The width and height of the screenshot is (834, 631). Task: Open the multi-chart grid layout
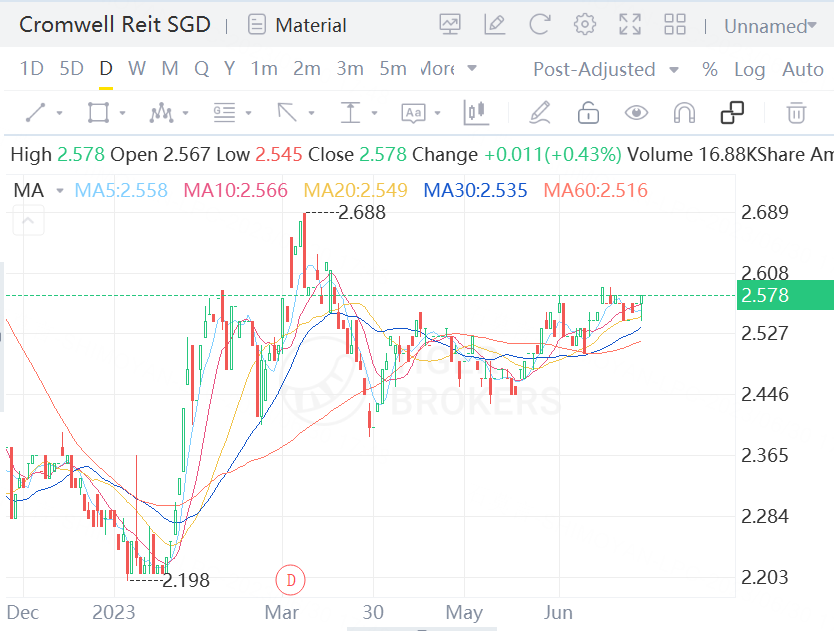click(x=675, y=25)
